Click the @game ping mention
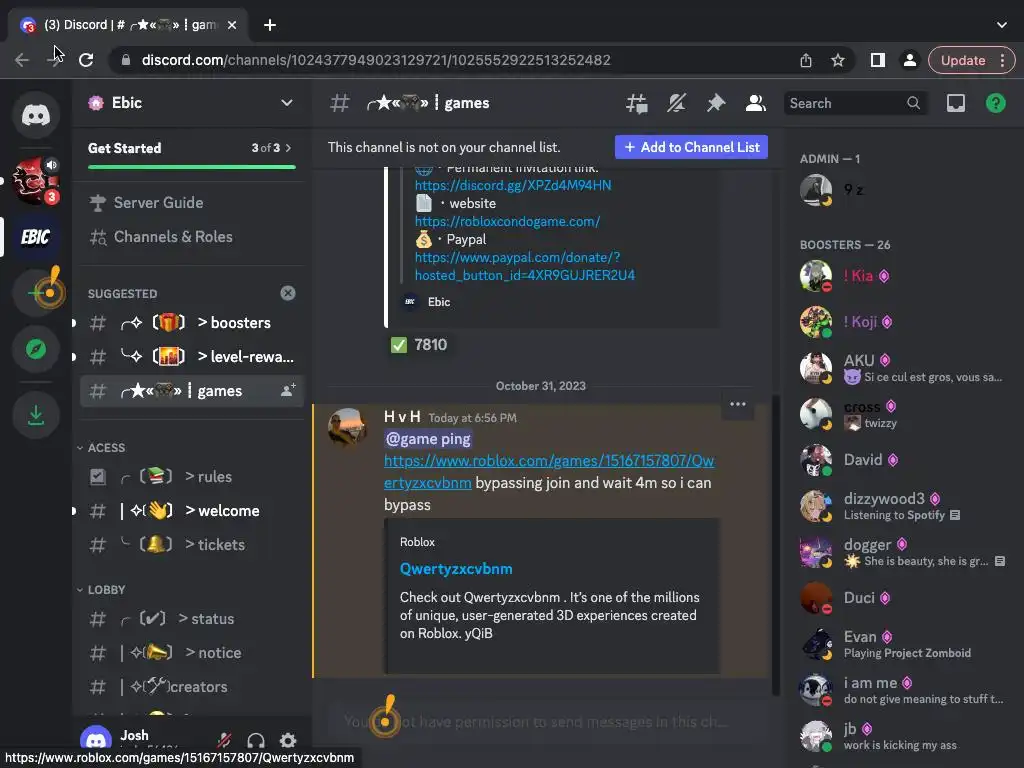 (428, 439)
